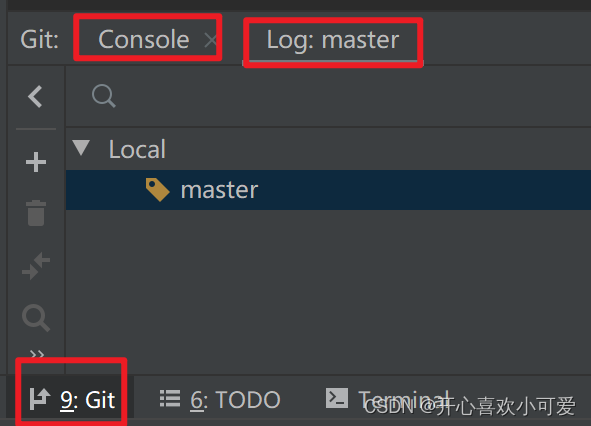Click the search icon in branch filter
Viewport: 591px width, 426px height.
point(104,96)
